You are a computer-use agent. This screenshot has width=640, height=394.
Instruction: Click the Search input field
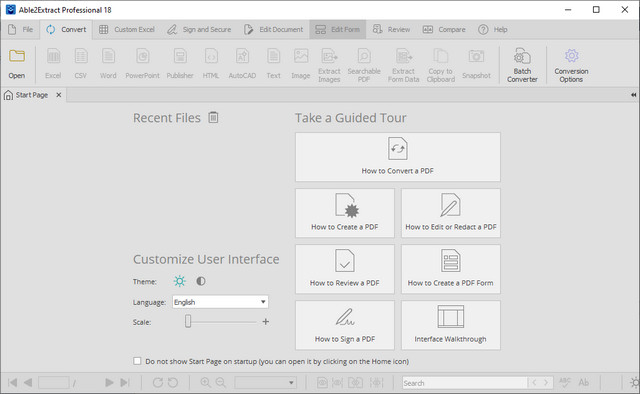coord(464,383)
